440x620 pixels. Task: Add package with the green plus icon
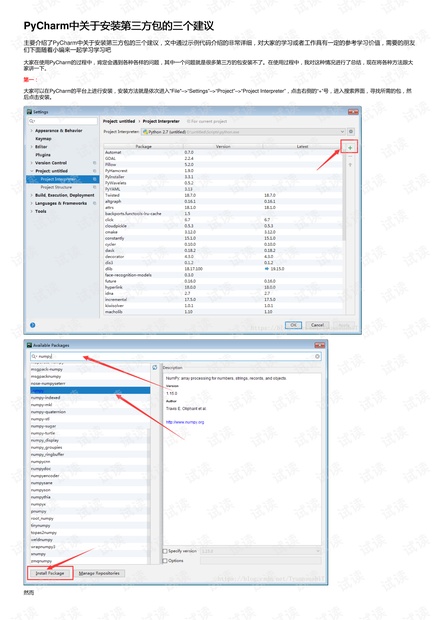pyautogui.click(x=350, y=148)
